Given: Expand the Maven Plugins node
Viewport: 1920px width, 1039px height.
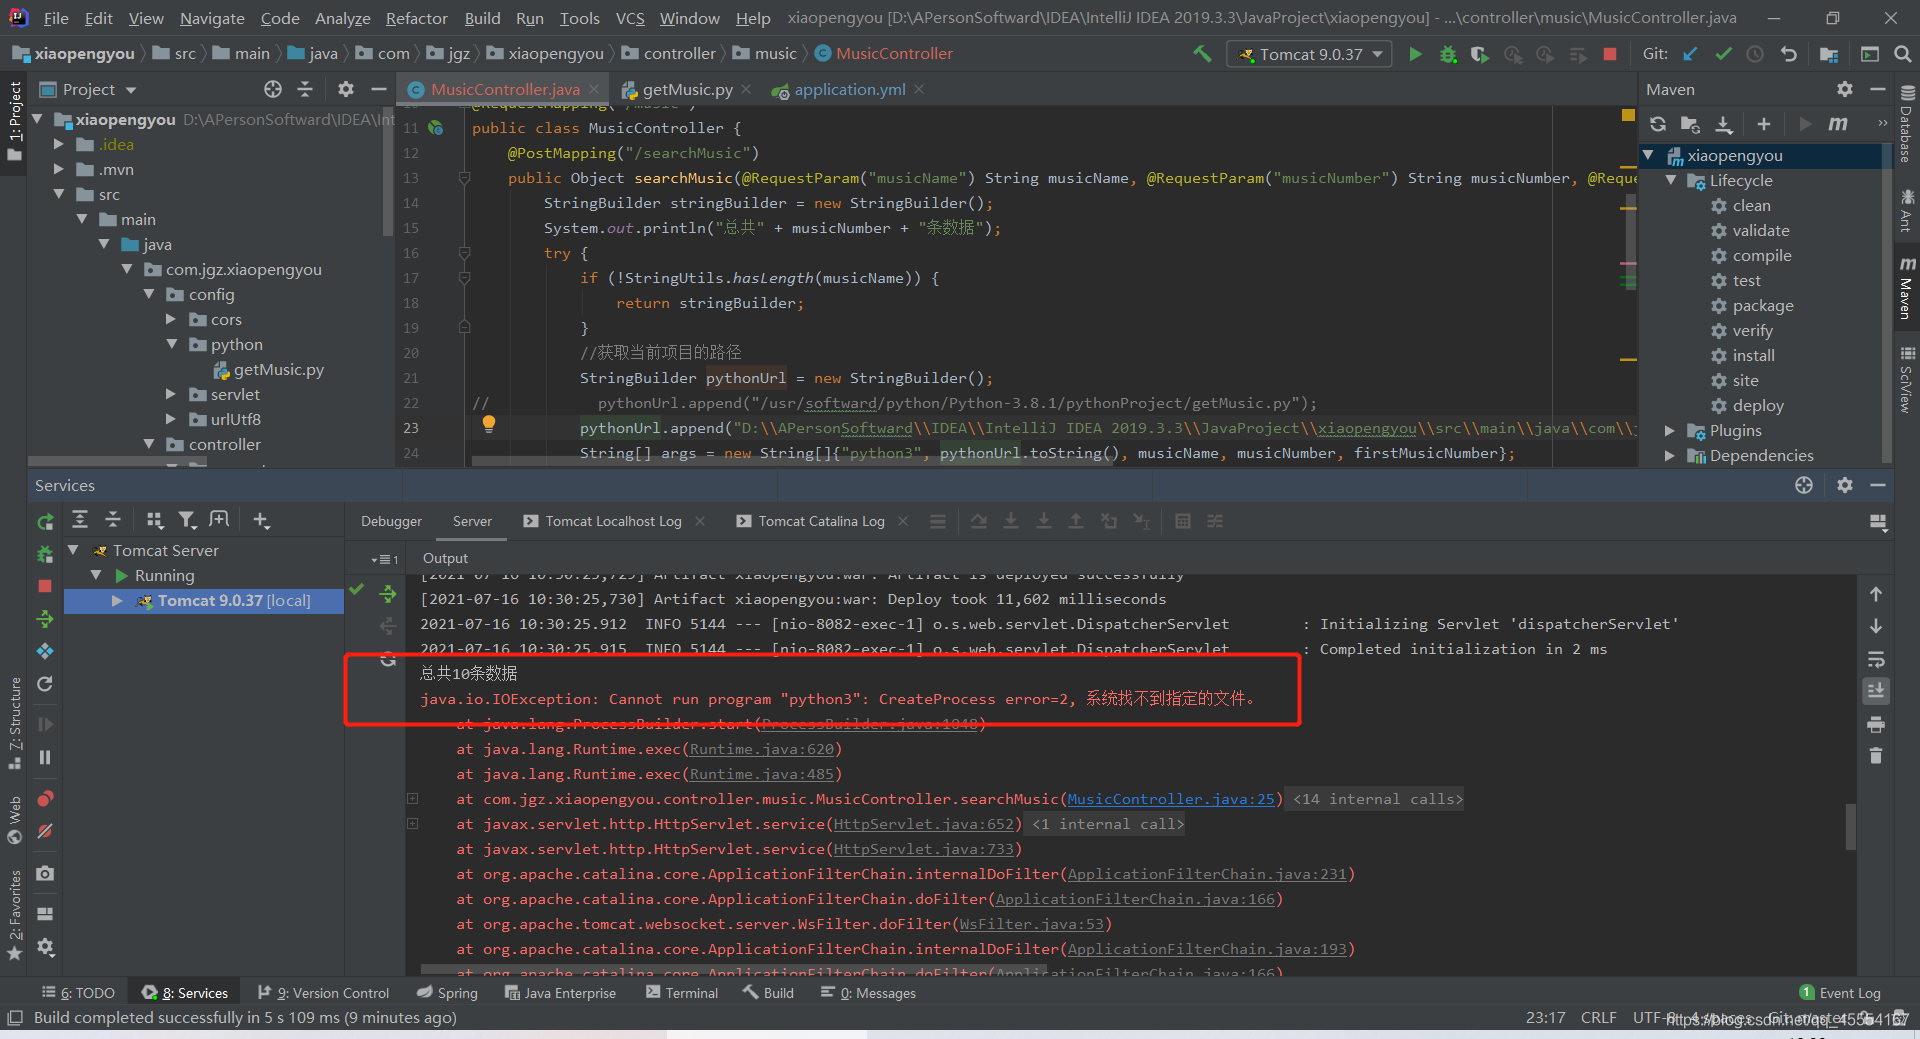Looking at the screenshot, I should 1670,430.
